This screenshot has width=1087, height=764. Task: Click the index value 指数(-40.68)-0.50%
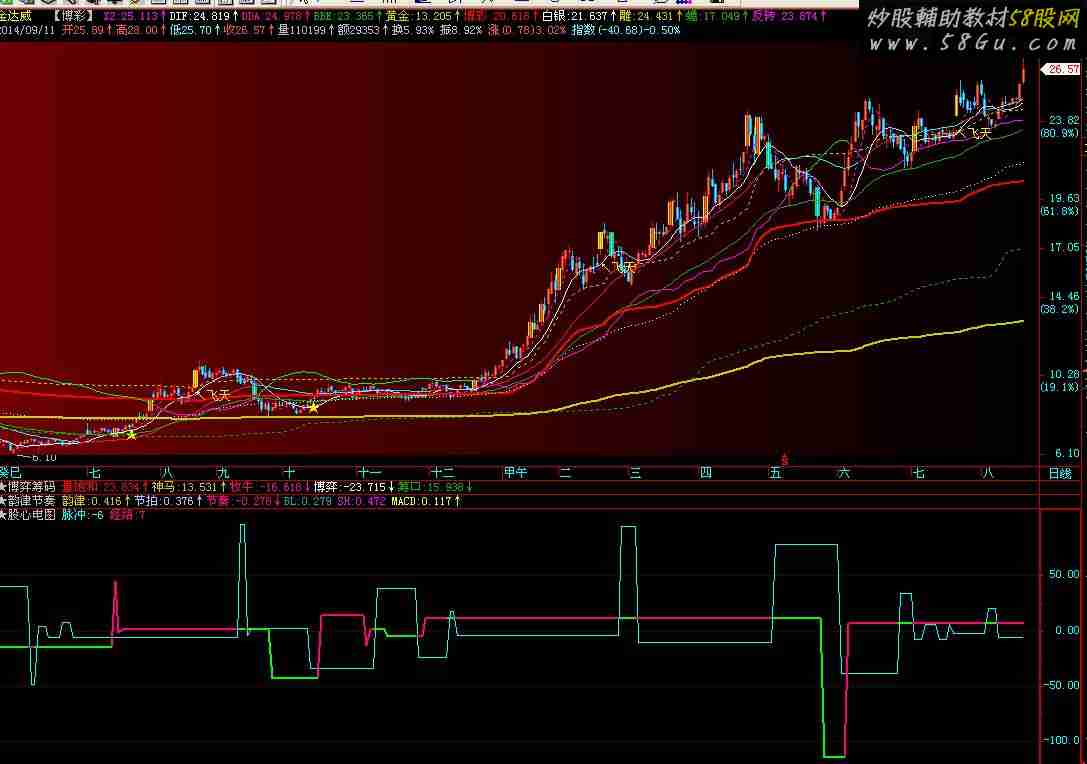pyautogui.click(x=626, y=31)
